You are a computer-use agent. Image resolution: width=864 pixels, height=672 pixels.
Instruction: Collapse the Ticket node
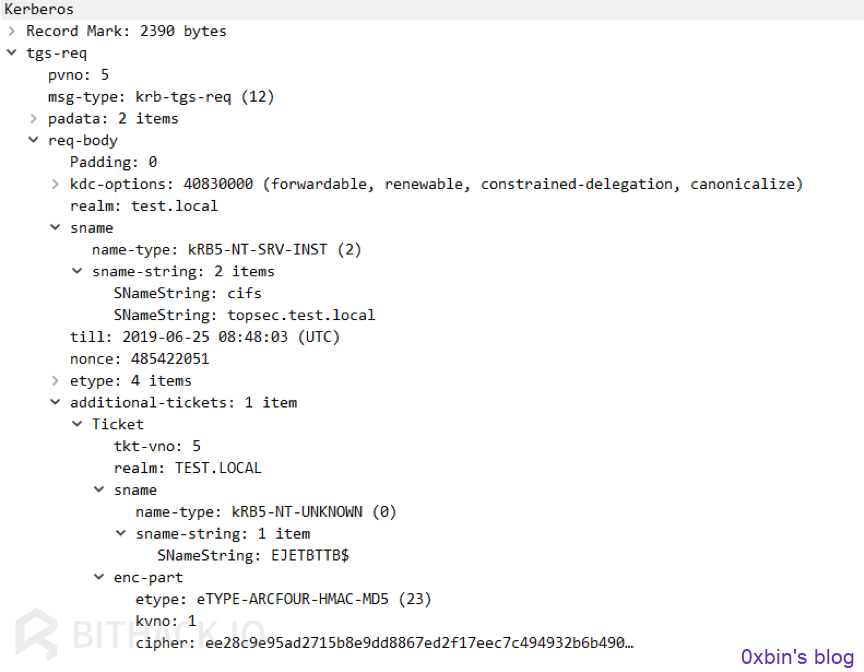tap(77, 424)
